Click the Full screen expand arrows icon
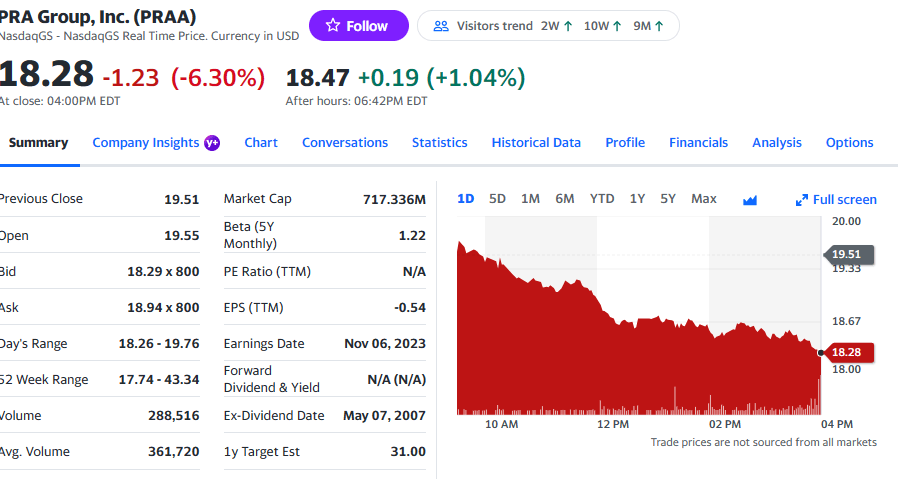This screenshot has height=479, width=898. click(x=801, y=200)
